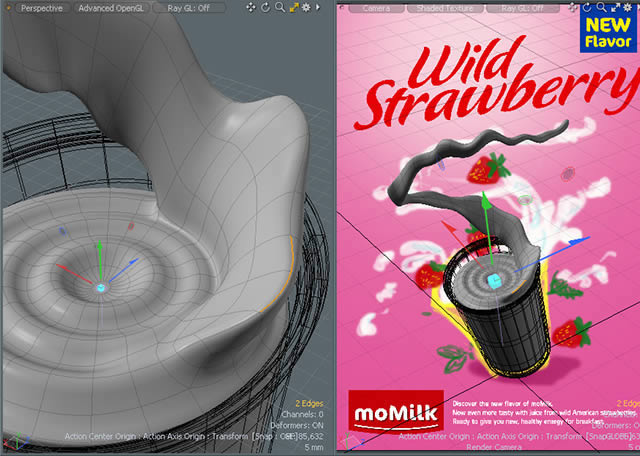
Task: Click the blue plane ring handle in Camera viewport
Action: tap(441, 162)
